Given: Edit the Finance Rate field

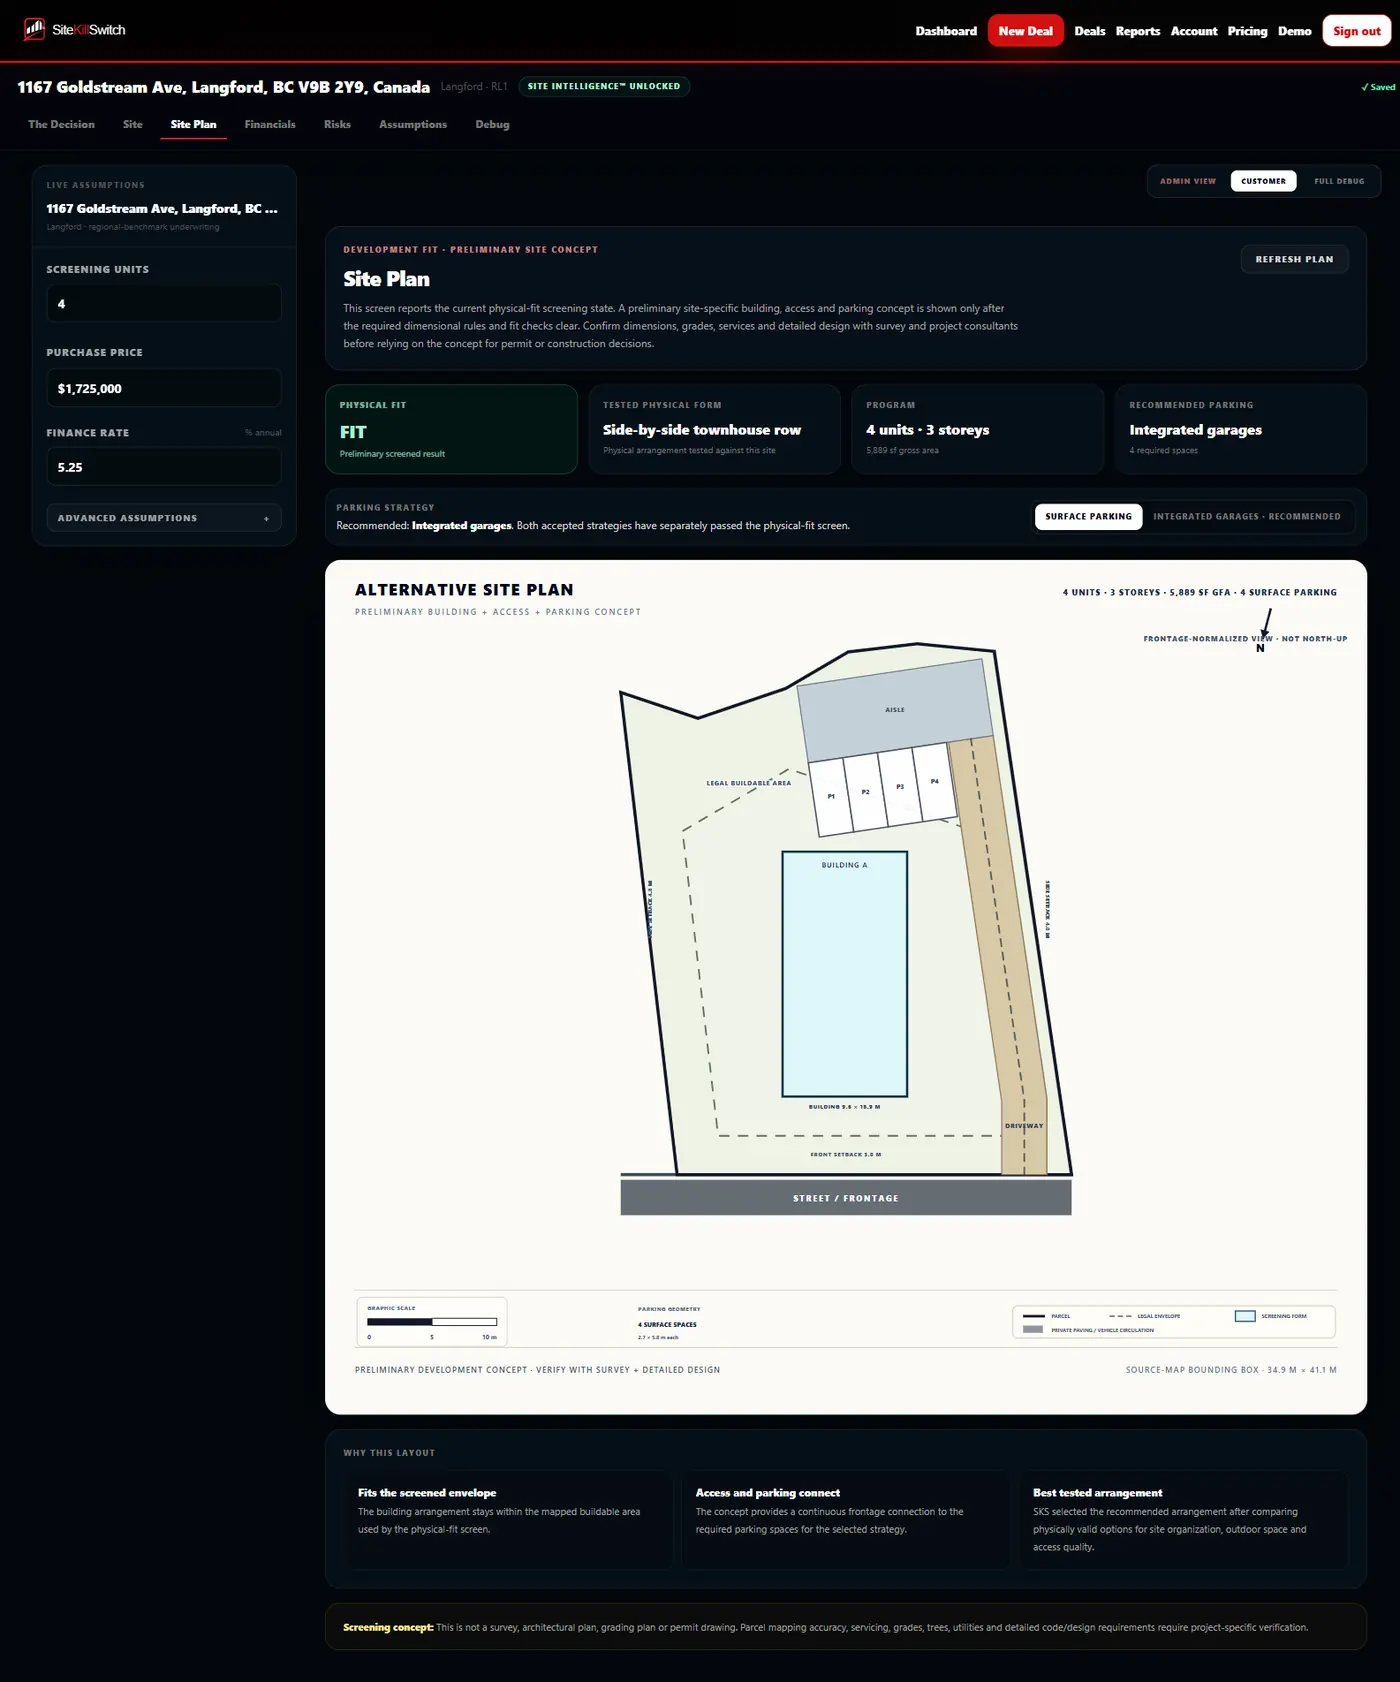Looking at the screenshot, I should [x=164, y=467].
